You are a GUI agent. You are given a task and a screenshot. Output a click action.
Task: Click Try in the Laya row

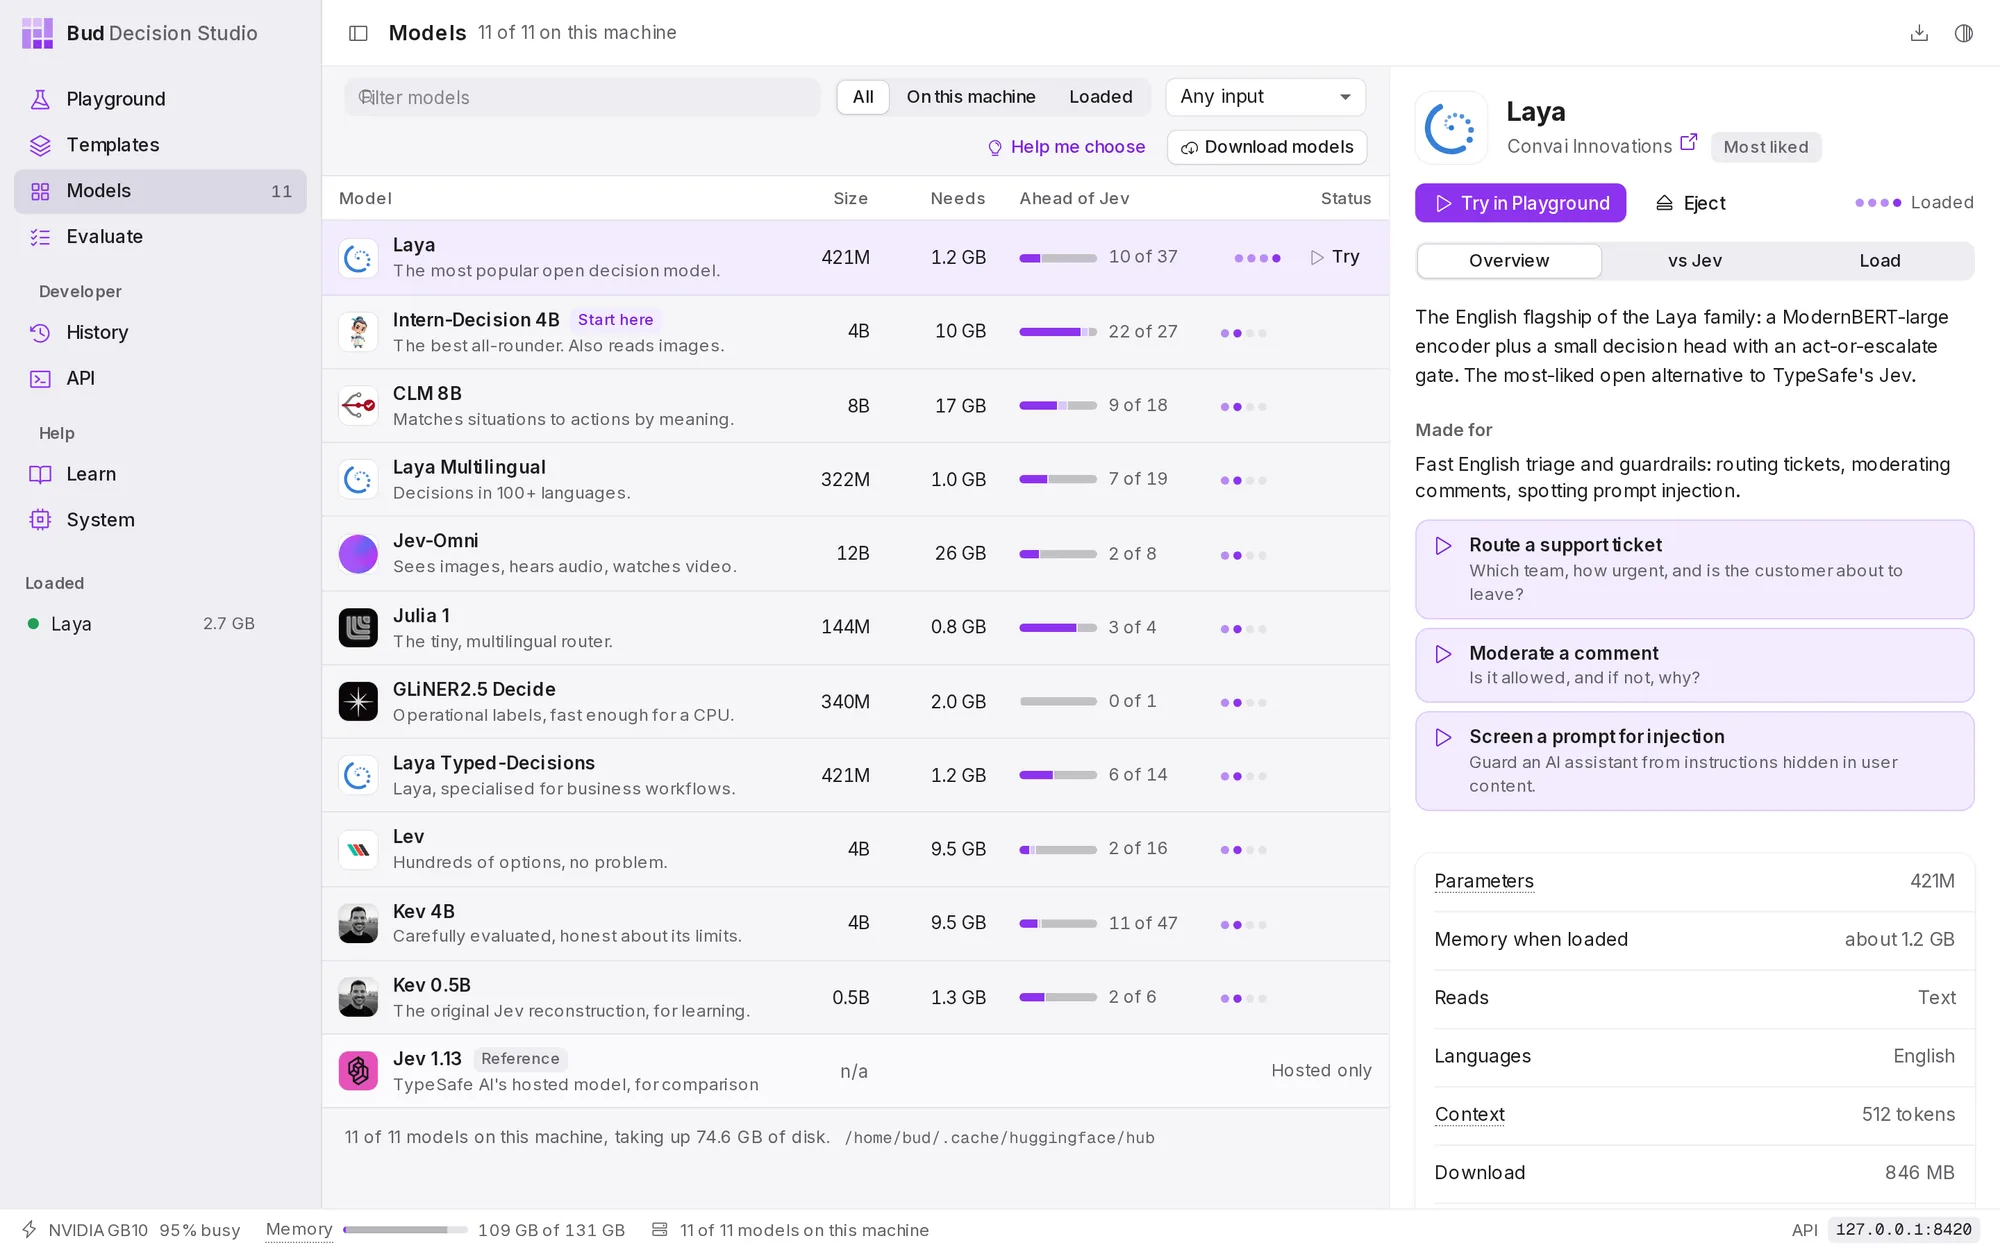(x=1335, y=257)
